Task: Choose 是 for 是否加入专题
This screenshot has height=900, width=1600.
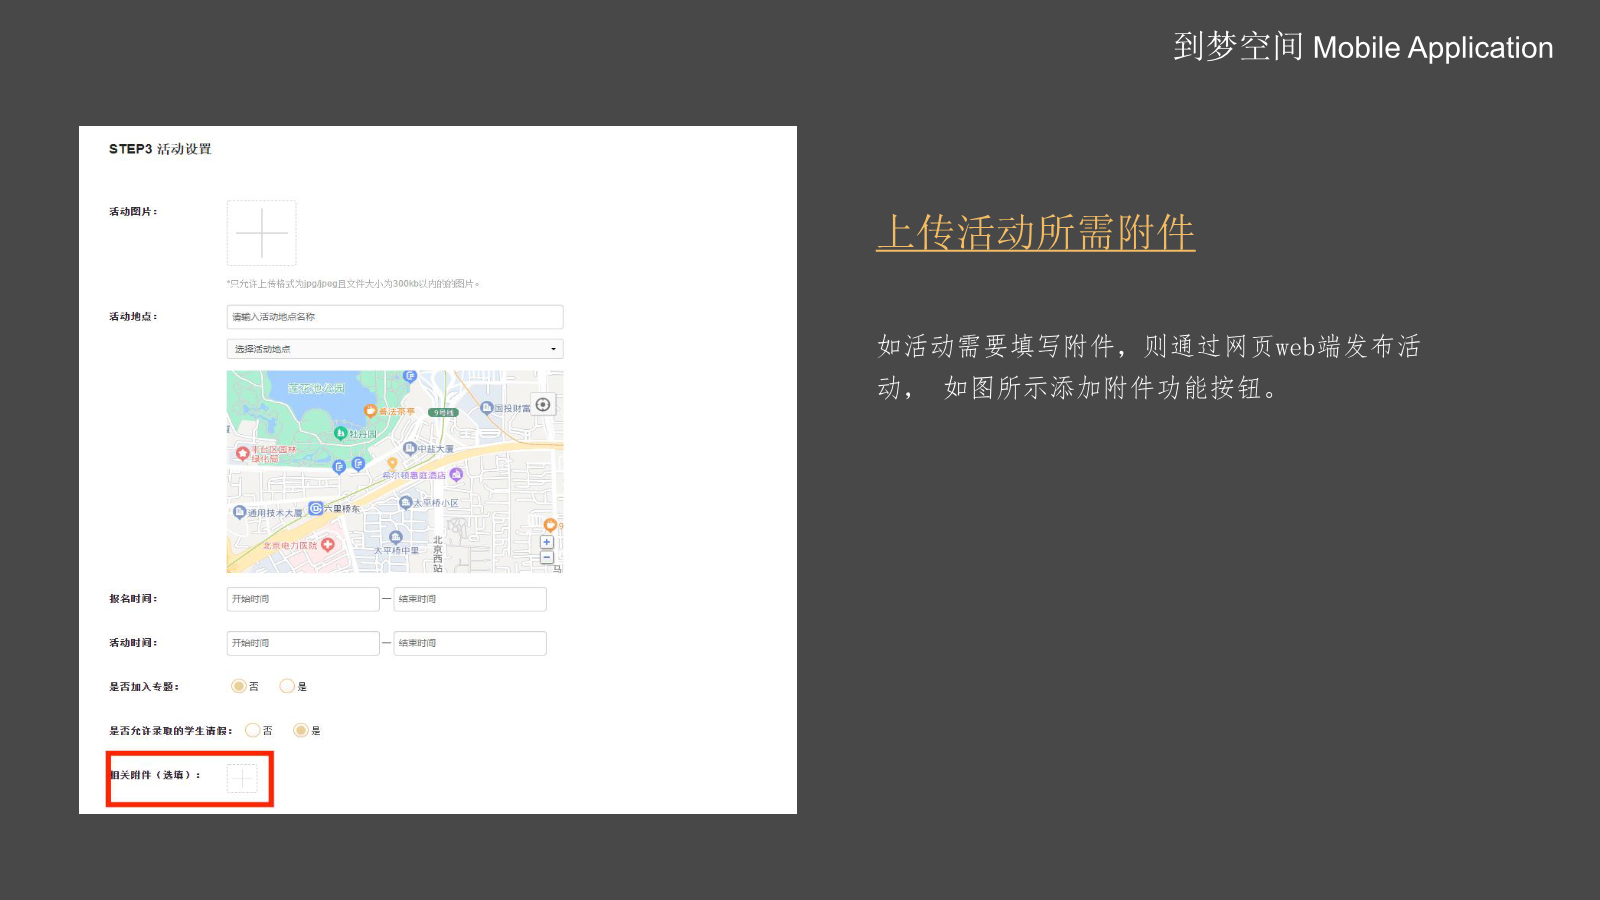Action: 287,686
